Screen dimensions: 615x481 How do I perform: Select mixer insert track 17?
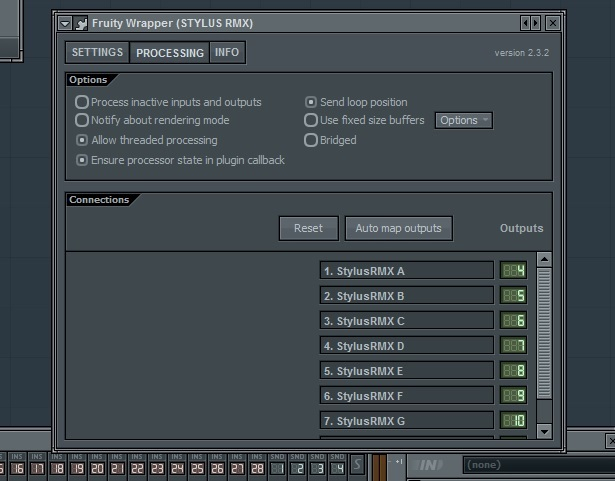pos(37,466)
